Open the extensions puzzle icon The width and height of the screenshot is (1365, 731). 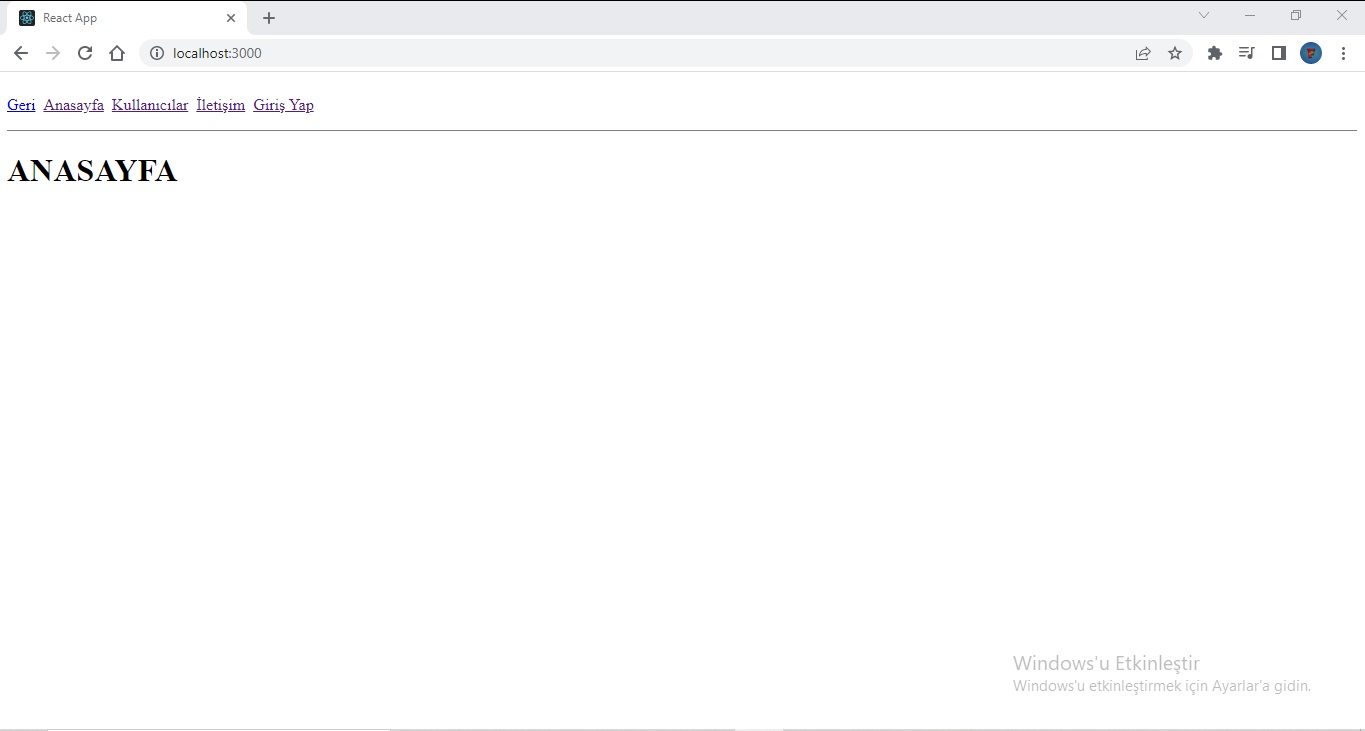(1214, 53)
